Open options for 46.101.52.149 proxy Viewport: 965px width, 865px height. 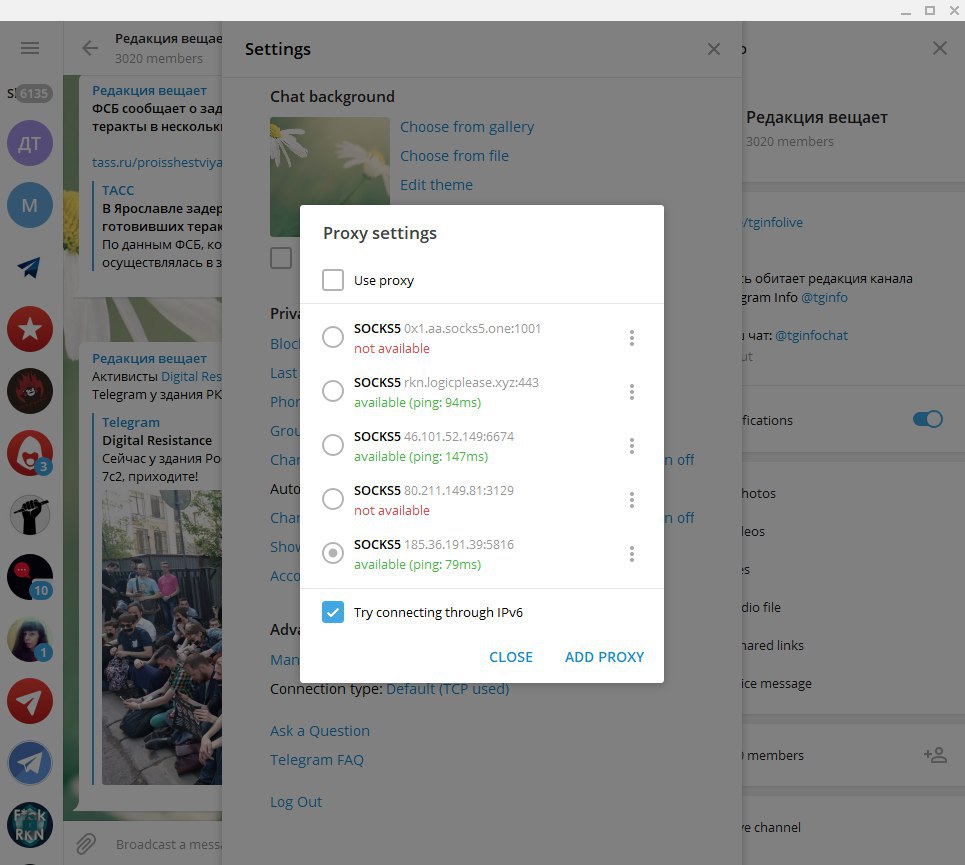click(x=631, y=446)
